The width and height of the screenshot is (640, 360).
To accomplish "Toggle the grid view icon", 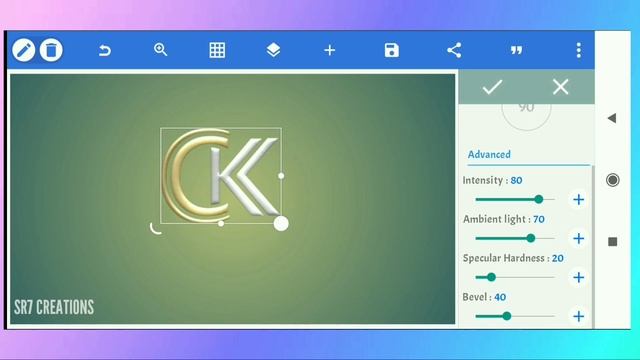I will coord(217,50).
